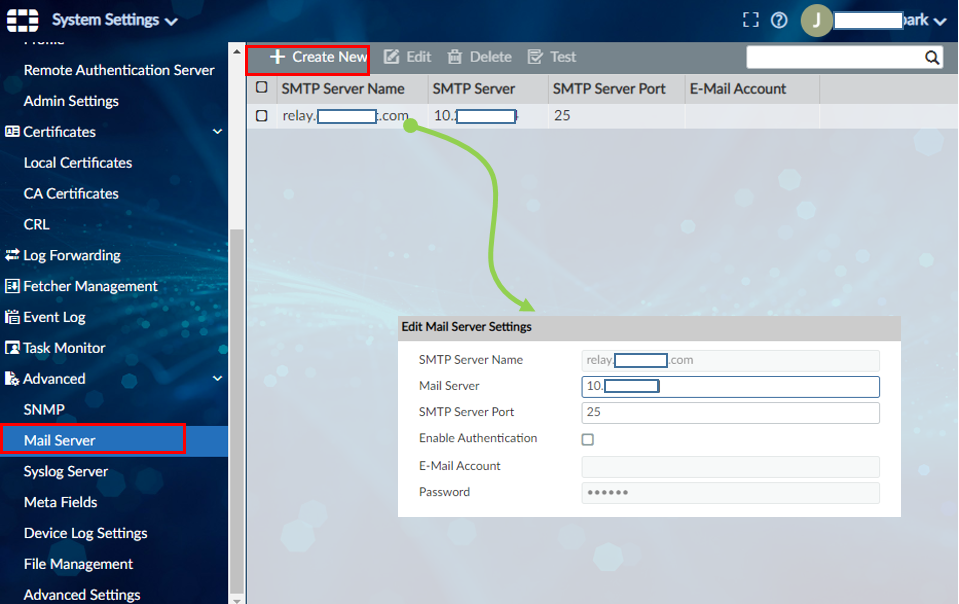Open Meta Fields settings
Viewport: 959px width, 604px height.
(x=61, y=502)
